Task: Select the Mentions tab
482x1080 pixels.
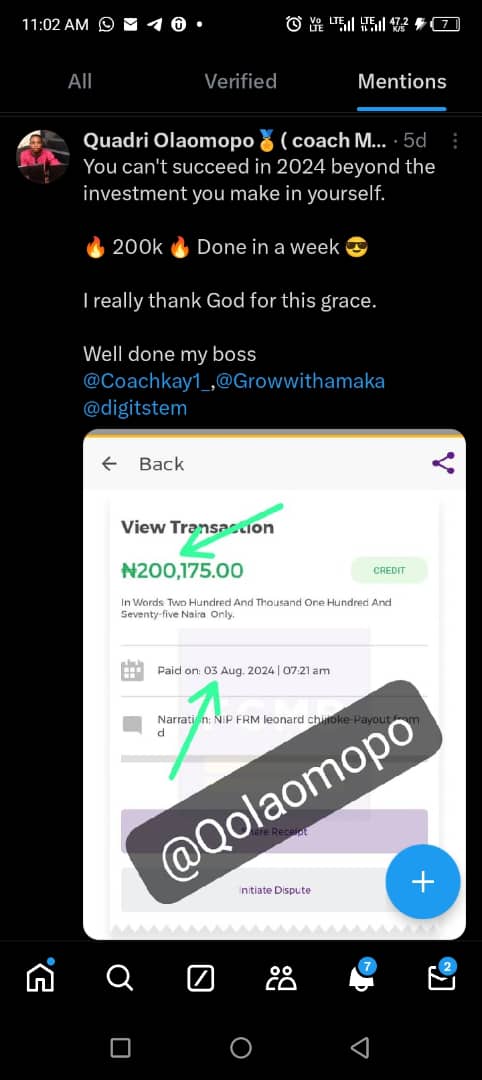Action: 402,81
